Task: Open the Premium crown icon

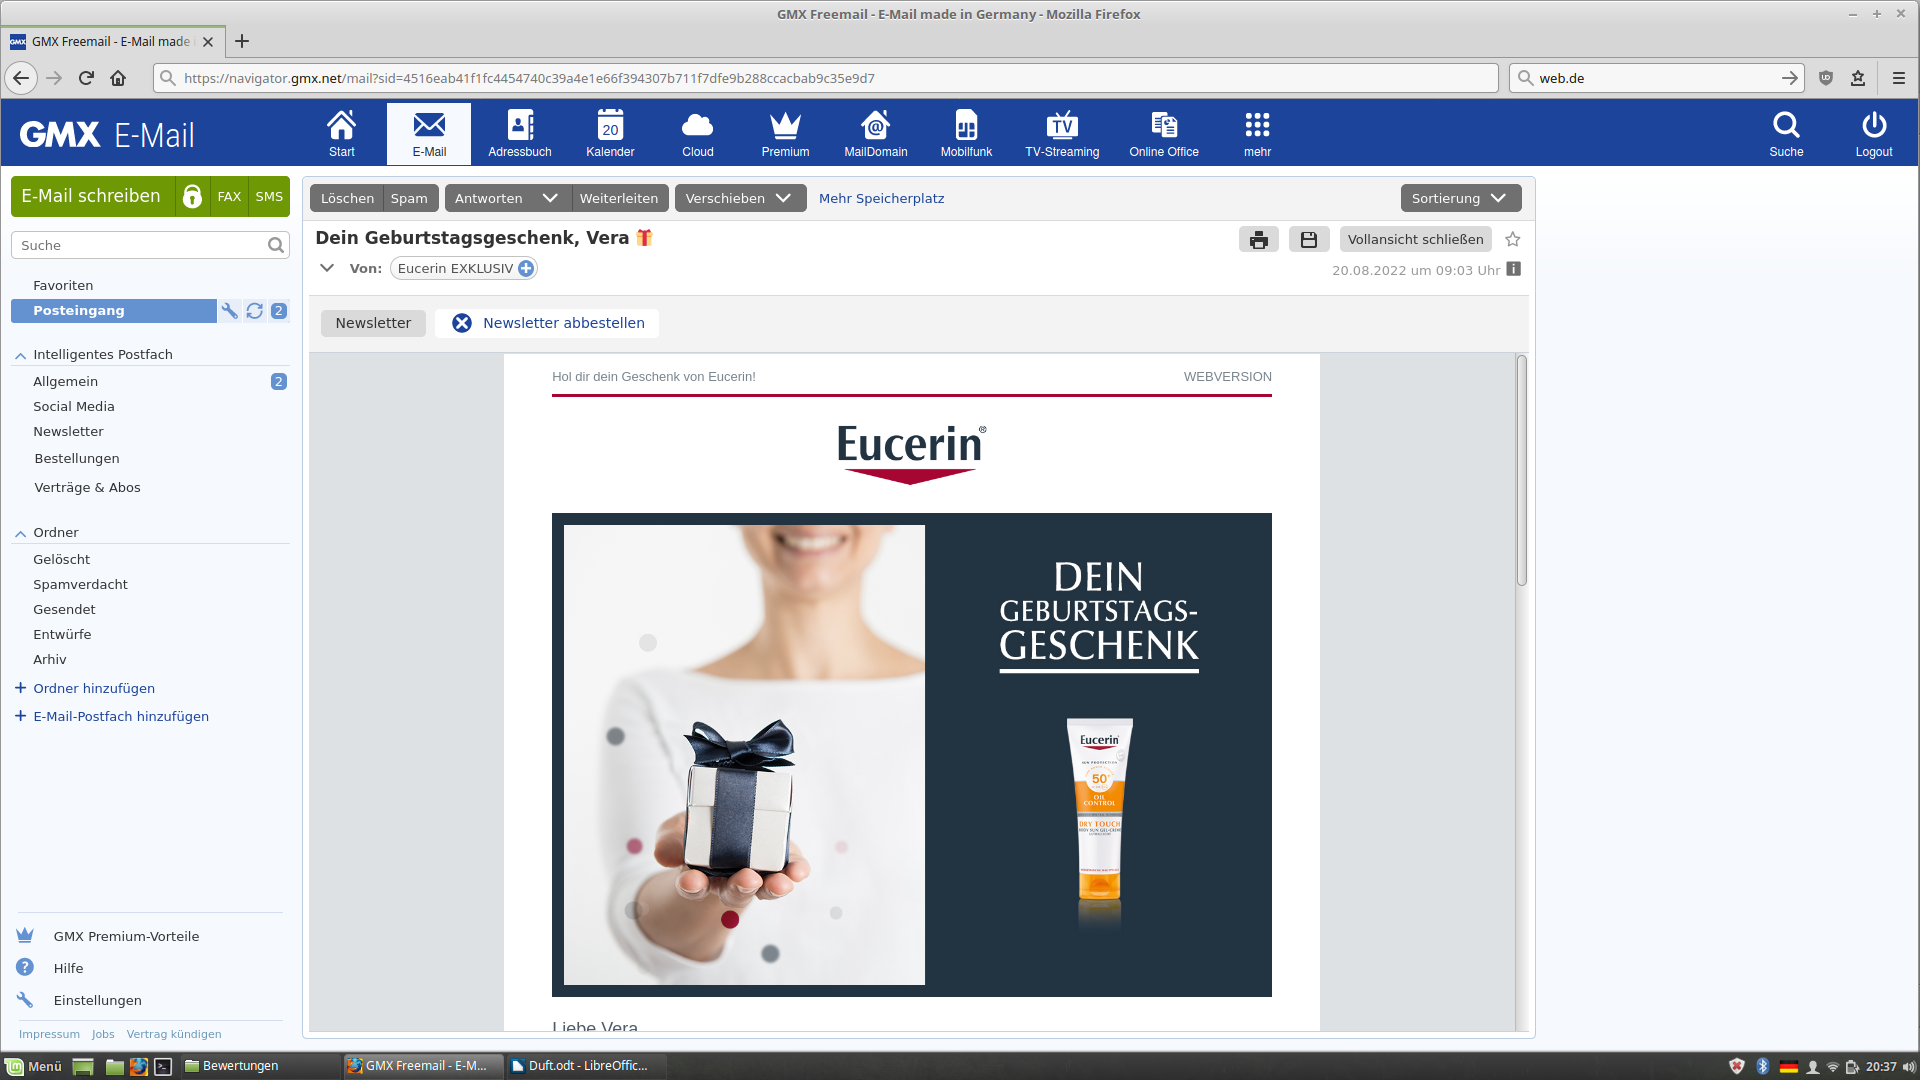Action: [785, 133]
